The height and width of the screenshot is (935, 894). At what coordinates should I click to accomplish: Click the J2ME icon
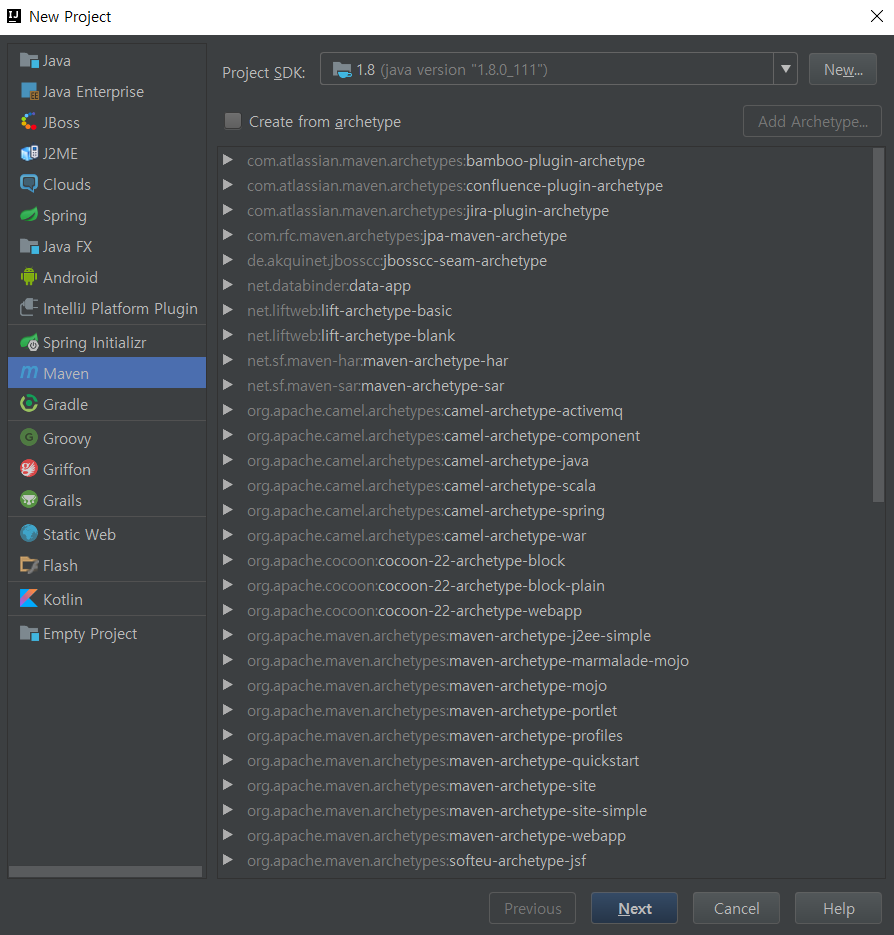coord(29,153)
